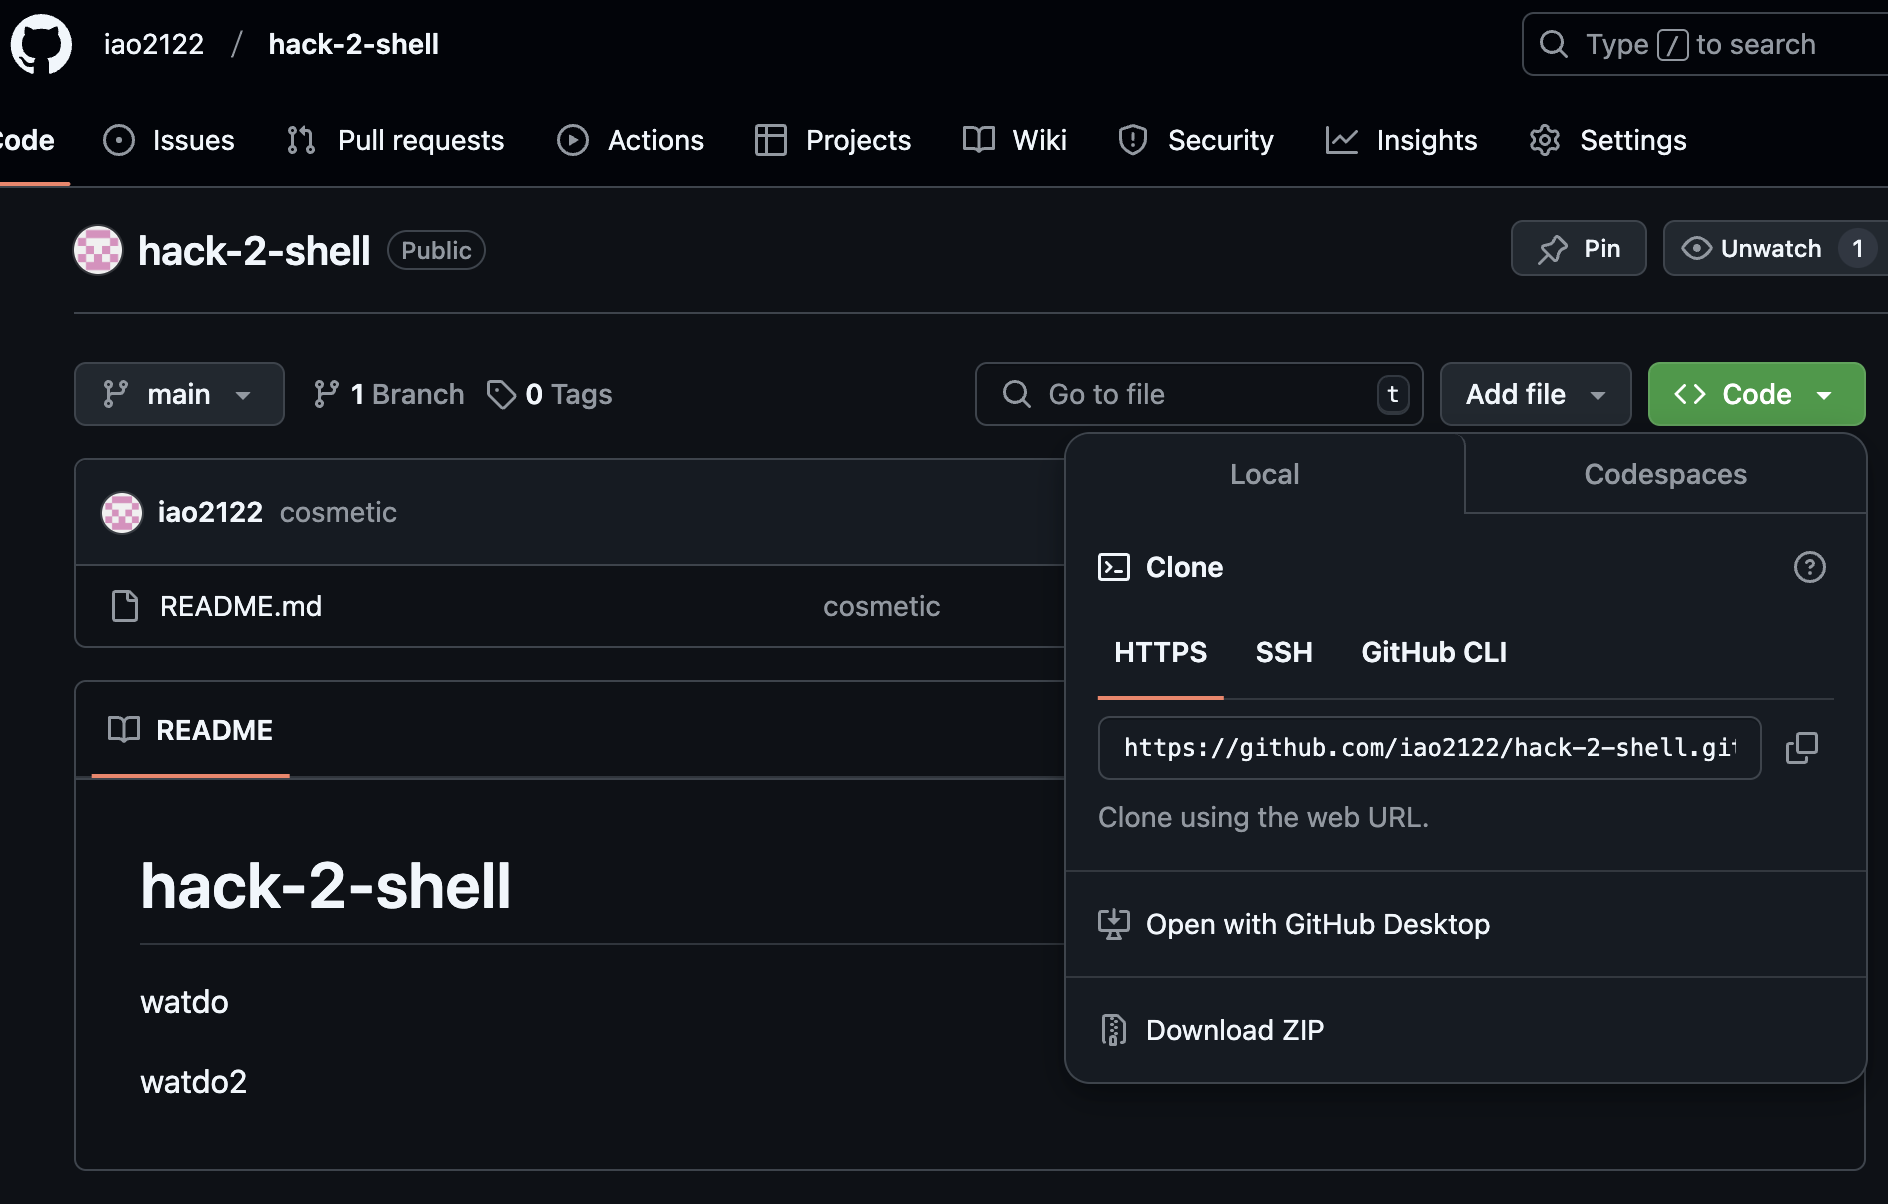Screen dimensions: 1888x1204
Task: Expand the main branch dropdown
Action: point(179,394)
